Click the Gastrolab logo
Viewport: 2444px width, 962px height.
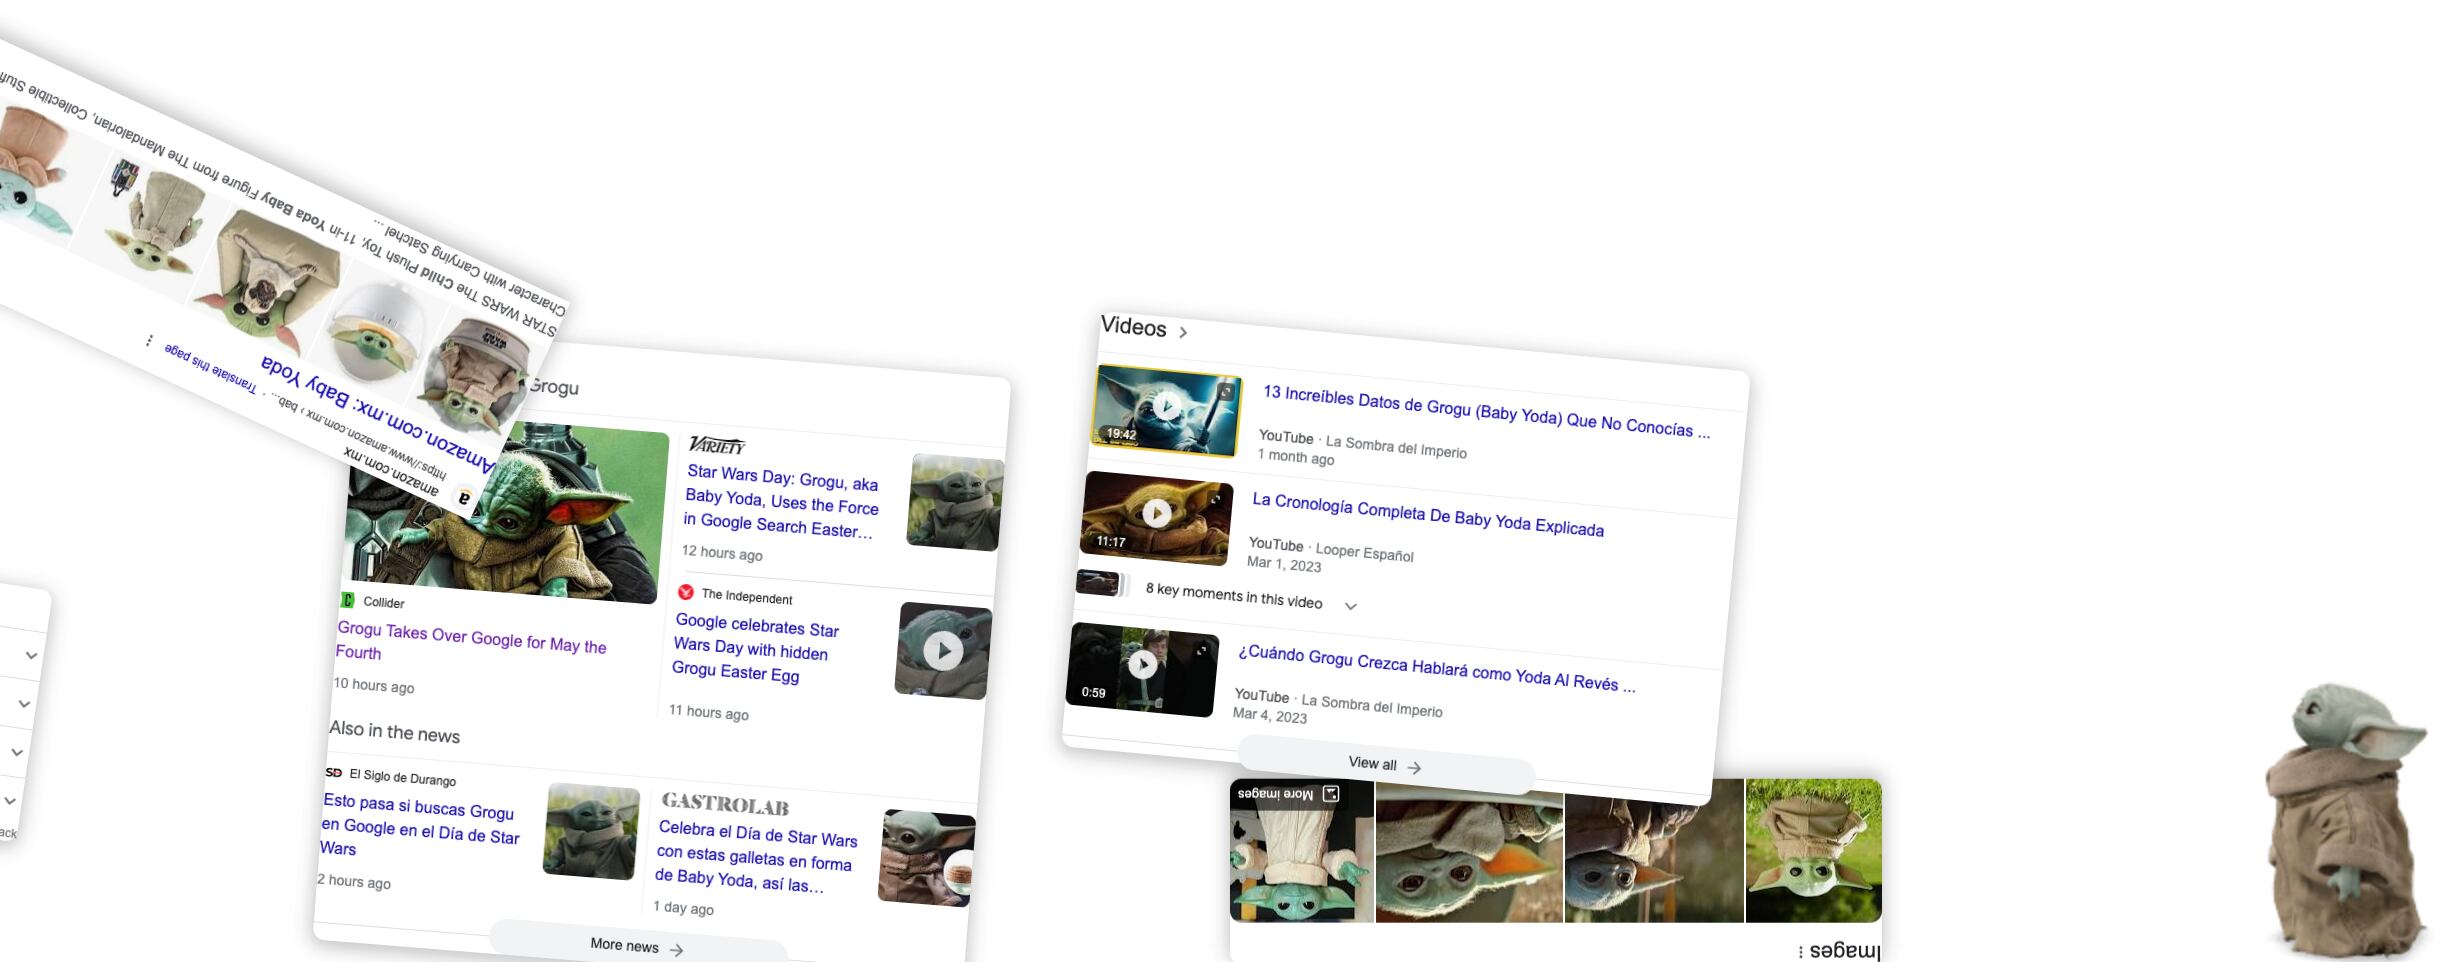[x=725, y=804]
